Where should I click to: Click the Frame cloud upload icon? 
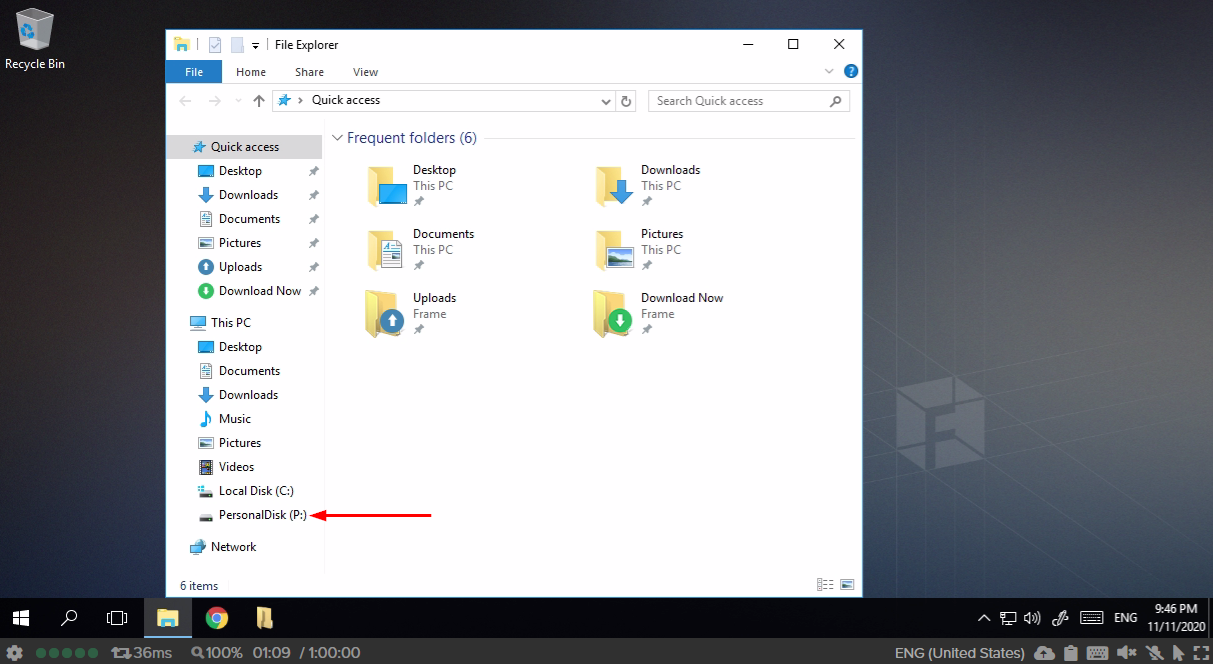[1044, 653]
